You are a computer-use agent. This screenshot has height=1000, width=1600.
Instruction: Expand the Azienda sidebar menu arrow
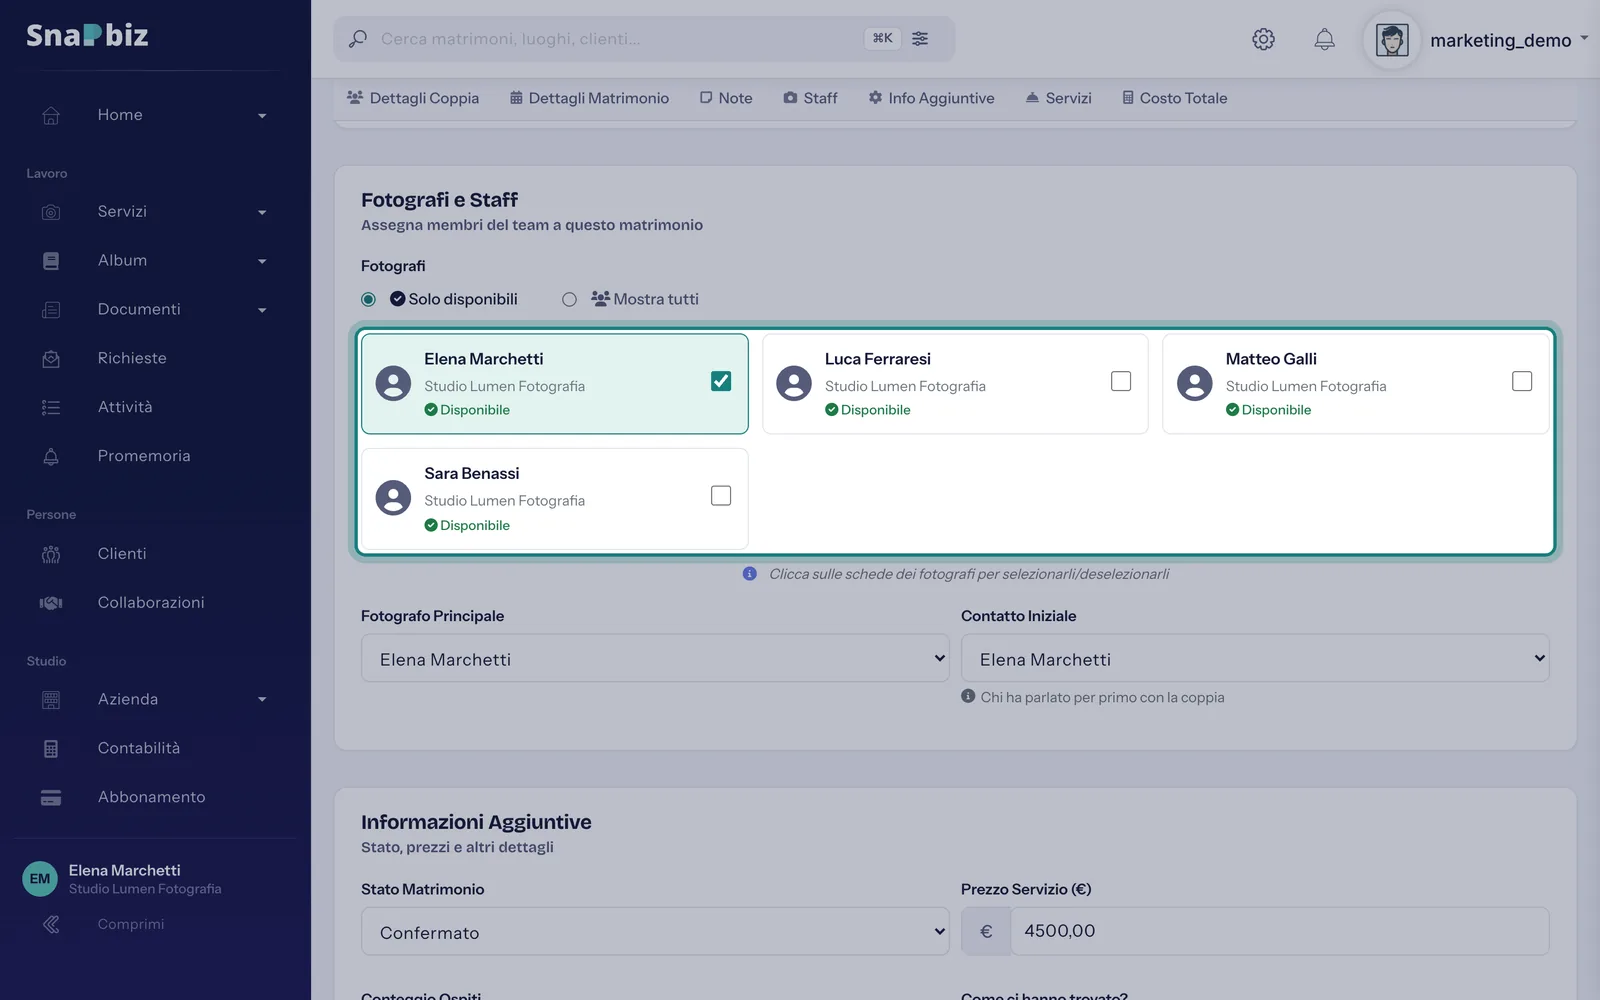[262, 700]
